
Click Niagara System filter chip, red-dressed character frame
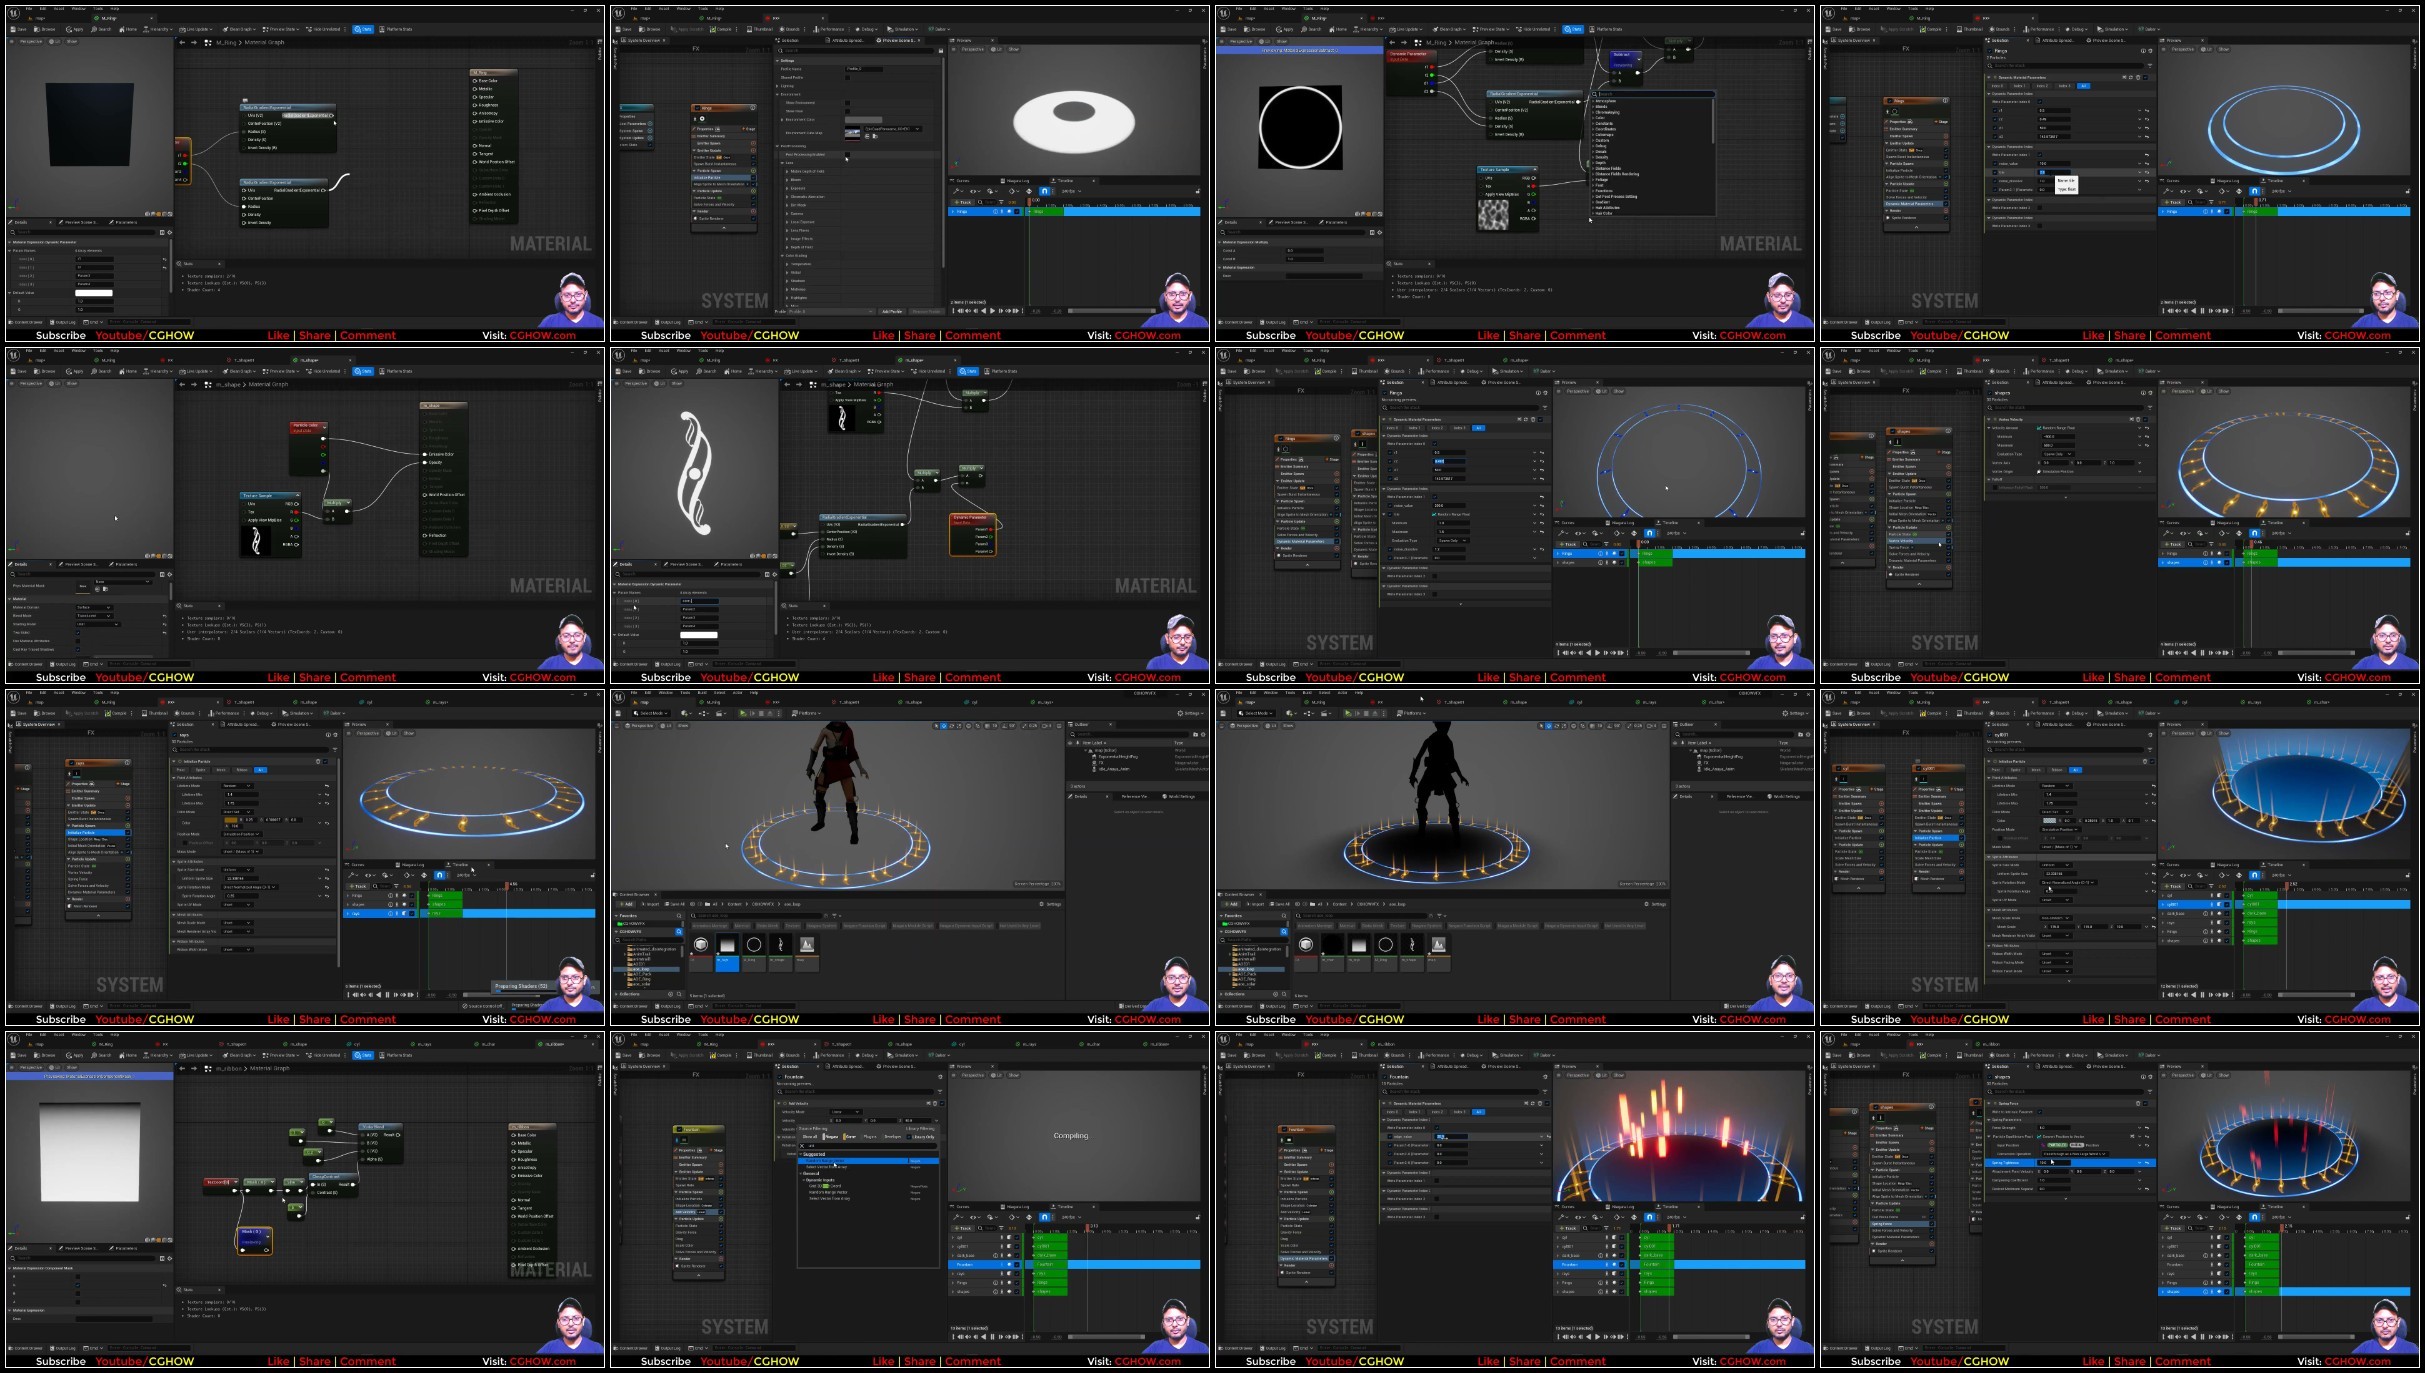click(822, 926)
